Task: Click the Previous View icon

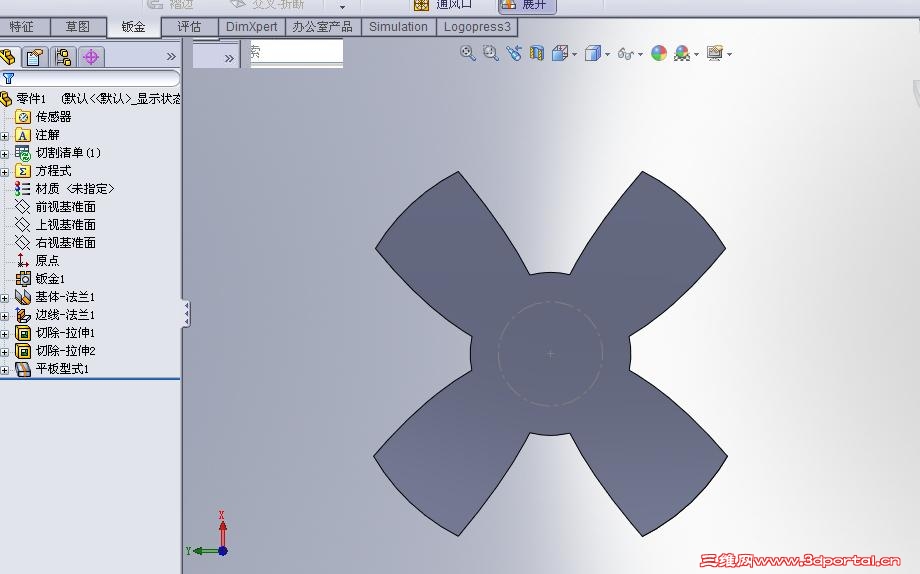Action: pos(514,53)
